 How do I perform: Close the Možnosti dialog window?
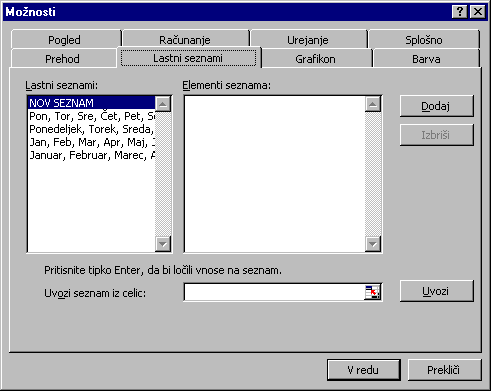pos(477,12)
